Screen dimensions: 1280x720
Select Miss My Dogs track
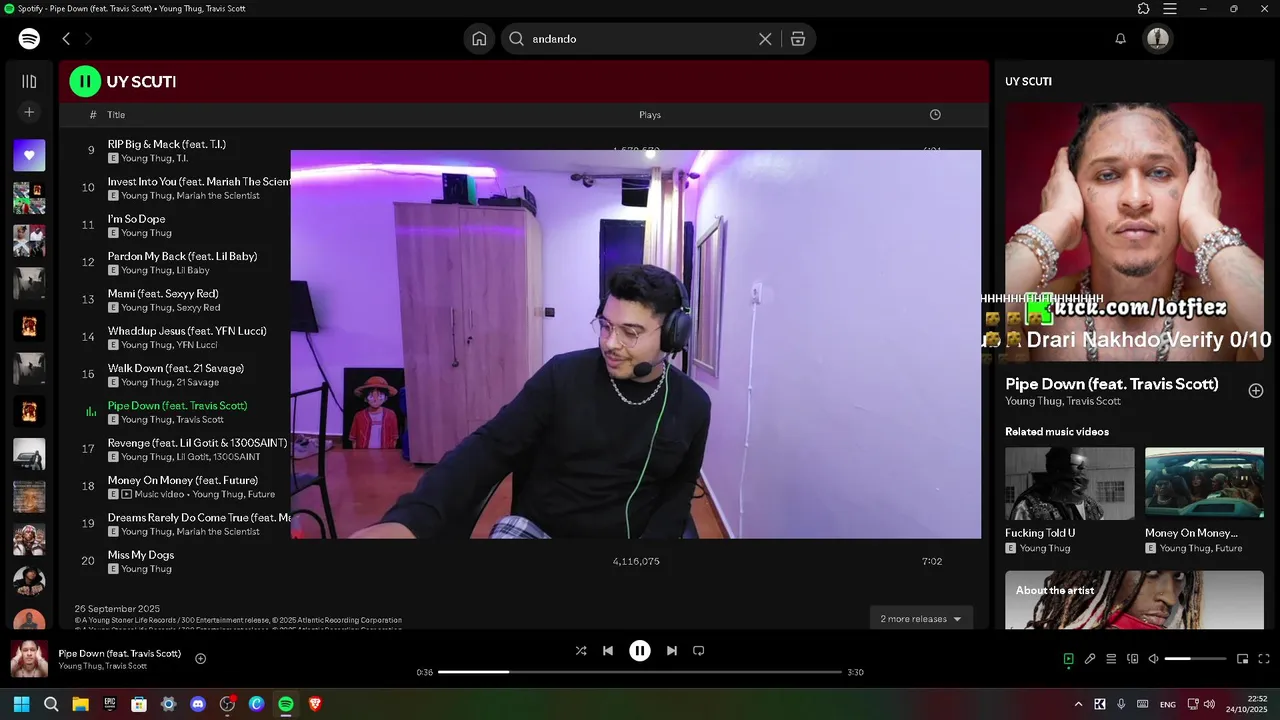coord(141,555)
